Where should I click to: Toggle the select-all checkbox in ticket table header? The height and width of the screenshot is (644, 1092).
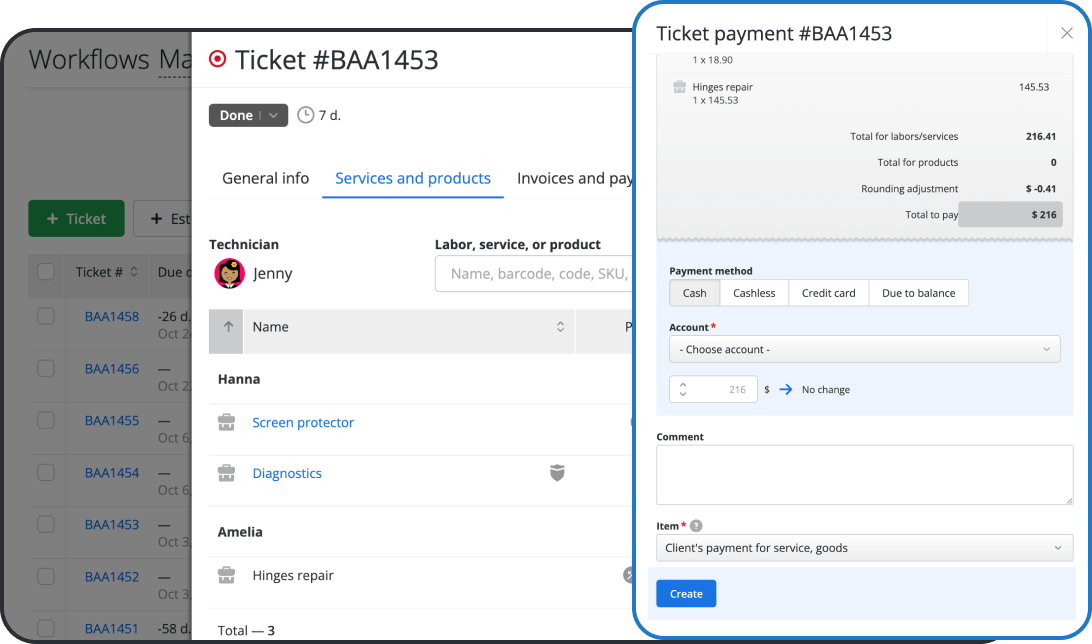coord(46,271)
